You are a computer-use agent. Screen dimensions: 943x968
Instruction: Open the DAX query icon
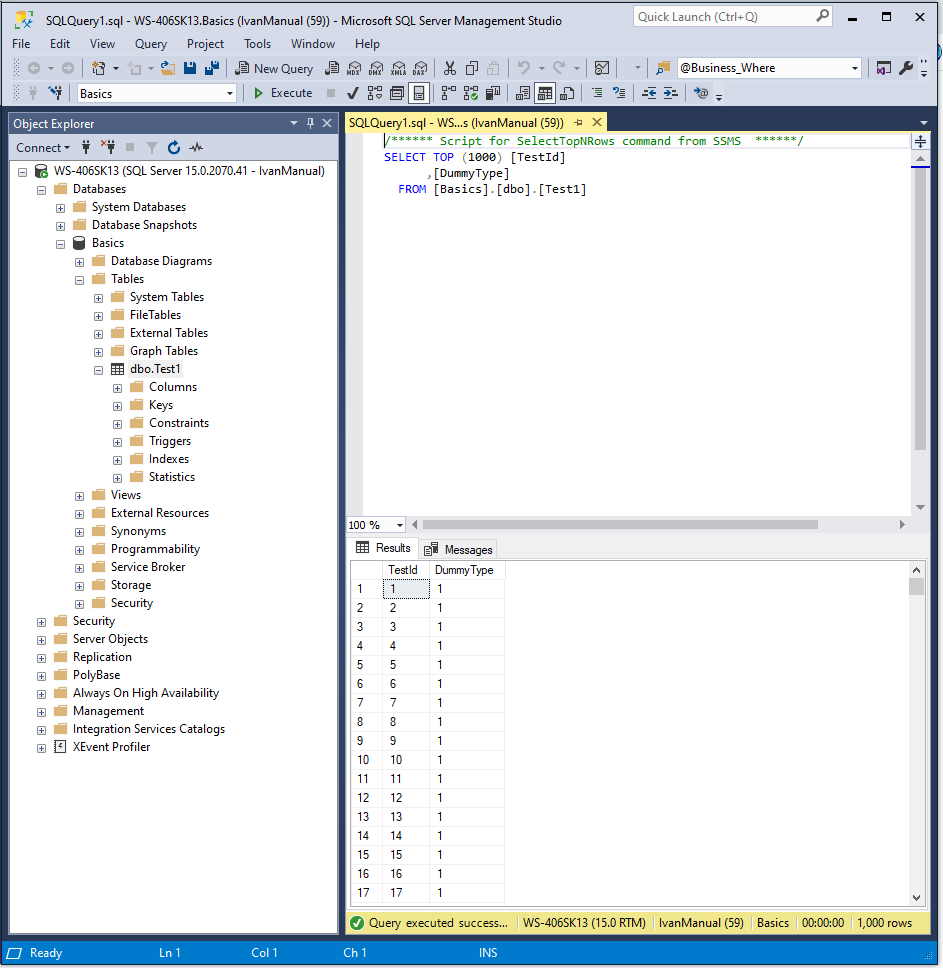tap(420, 69)
